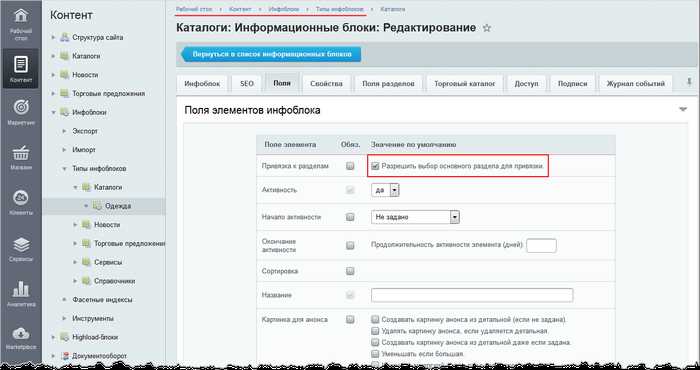
Task: Follow the Контент breadcrumb link
Action: coord(240,9)
